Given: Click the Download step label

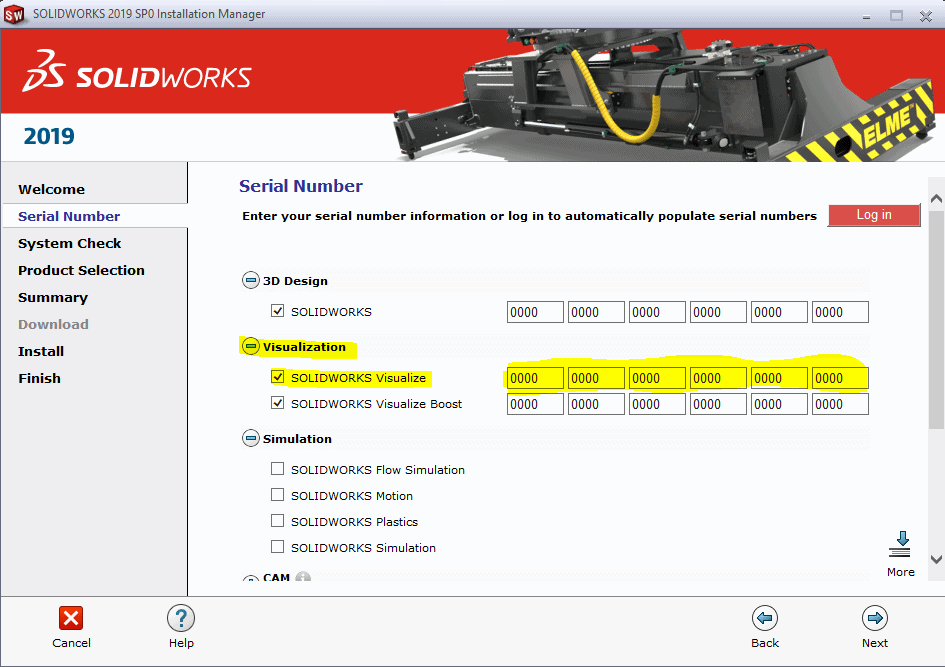Looking at the screenshot, I should 53,324.
